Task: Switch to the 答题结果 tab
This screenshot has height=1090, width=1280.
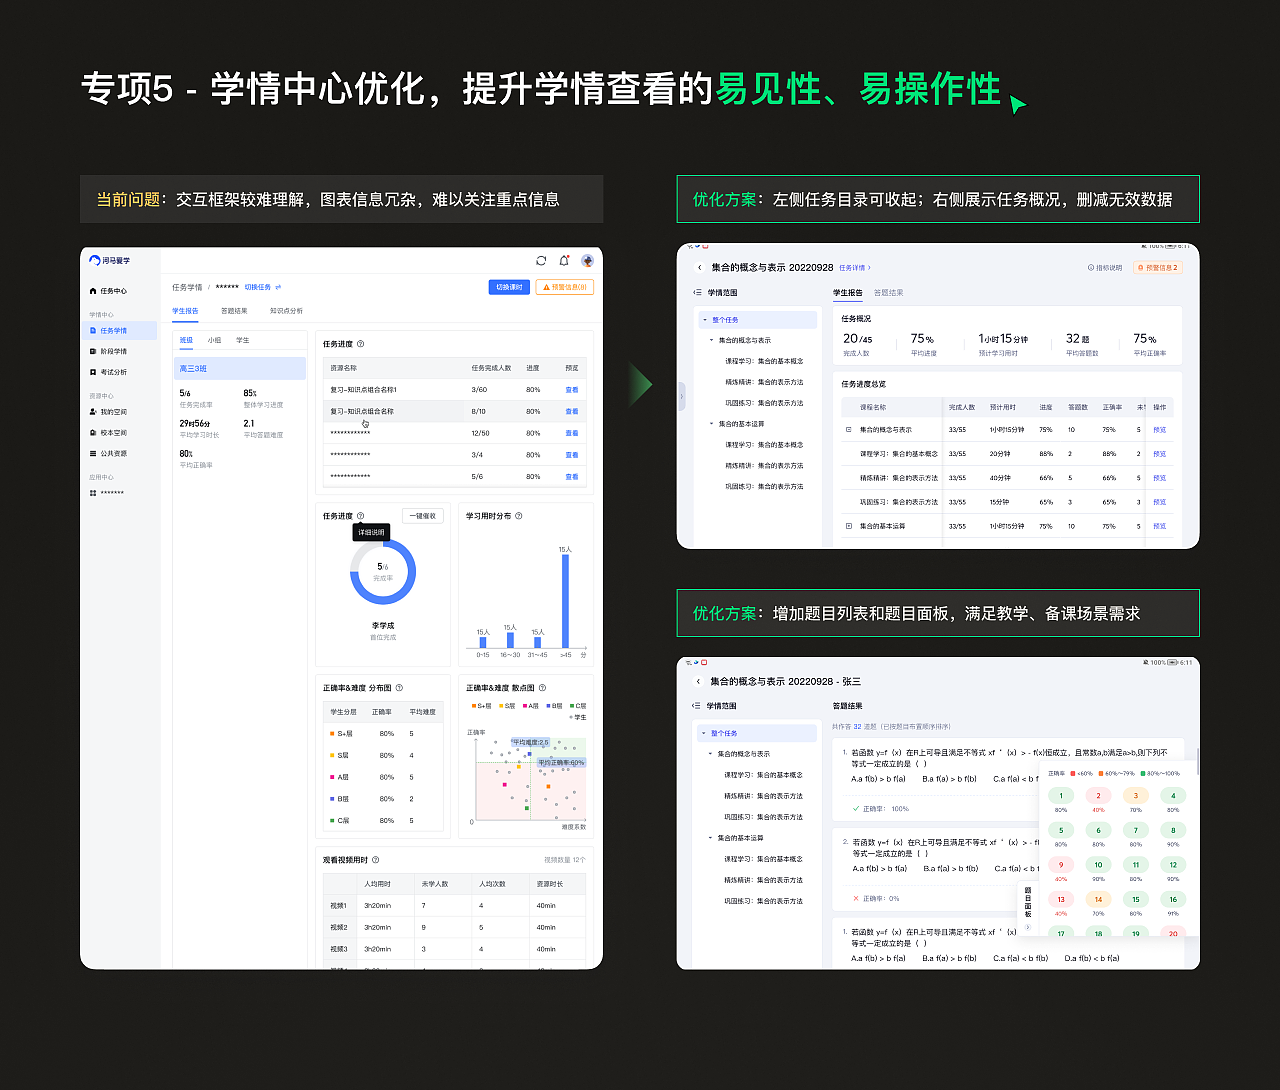Action: tap(235, 311)
